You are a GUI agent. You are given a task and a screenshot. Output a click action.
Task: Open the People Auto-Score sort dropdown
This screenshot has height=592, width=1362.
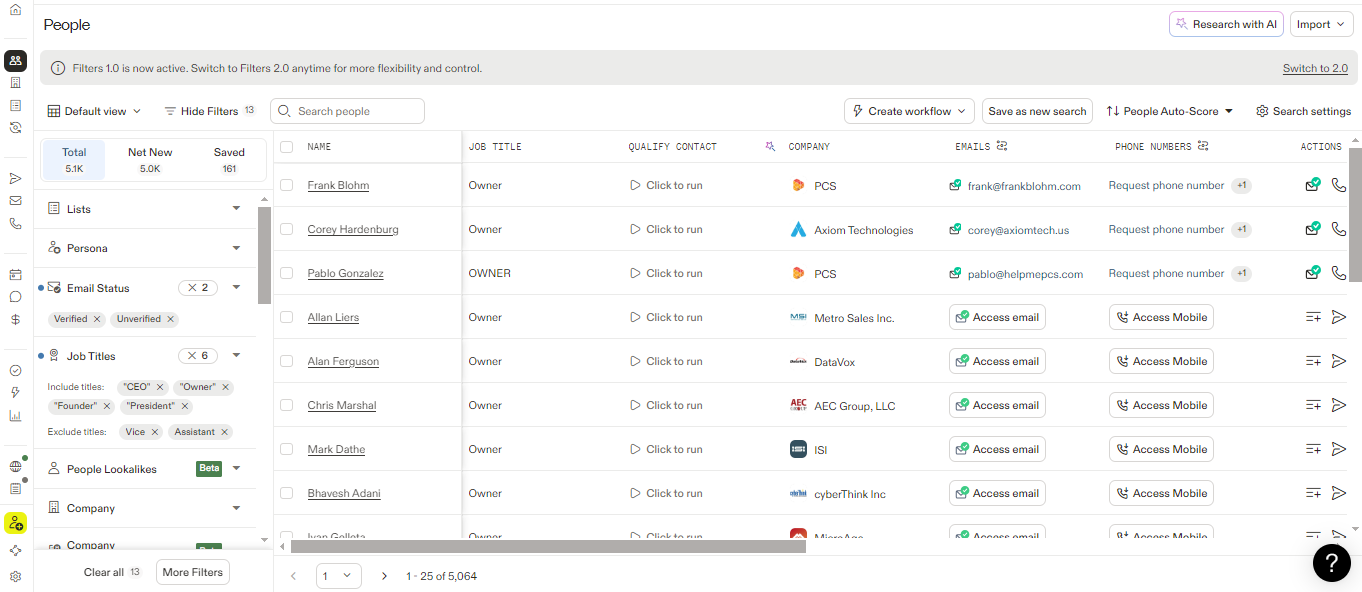pyautogui.click(x=1169, y=111)
